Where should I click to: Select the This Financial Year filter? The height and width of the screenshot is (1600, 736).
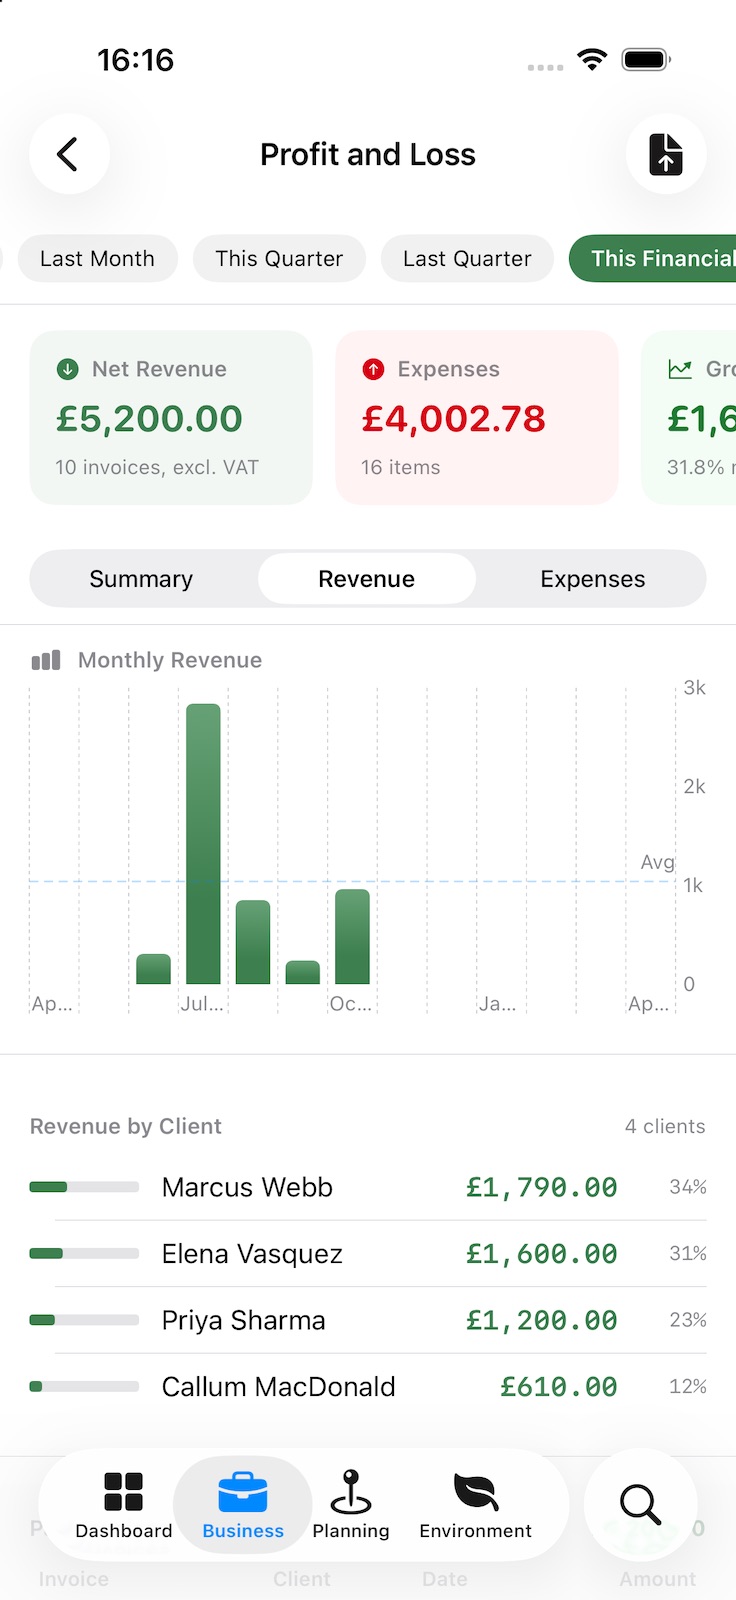click(x=653, y=258)
